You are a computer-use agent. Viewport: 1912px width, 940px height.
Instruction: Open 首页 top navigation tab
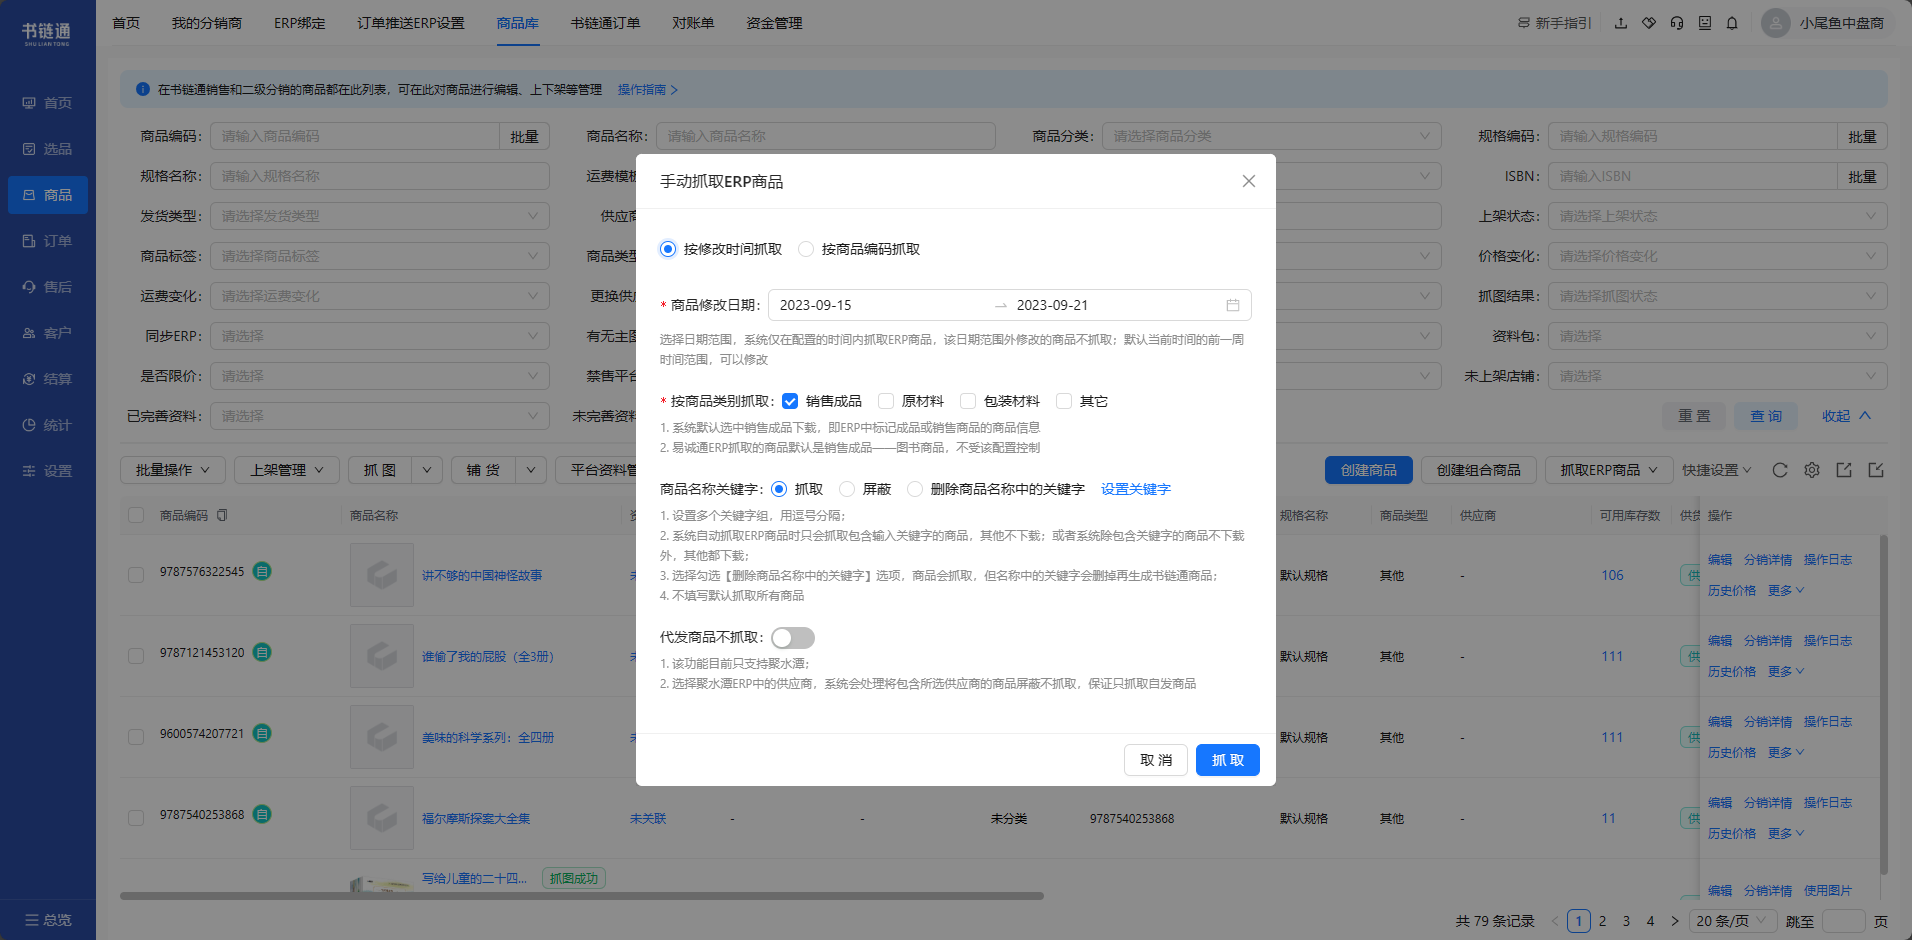point(126,23)
